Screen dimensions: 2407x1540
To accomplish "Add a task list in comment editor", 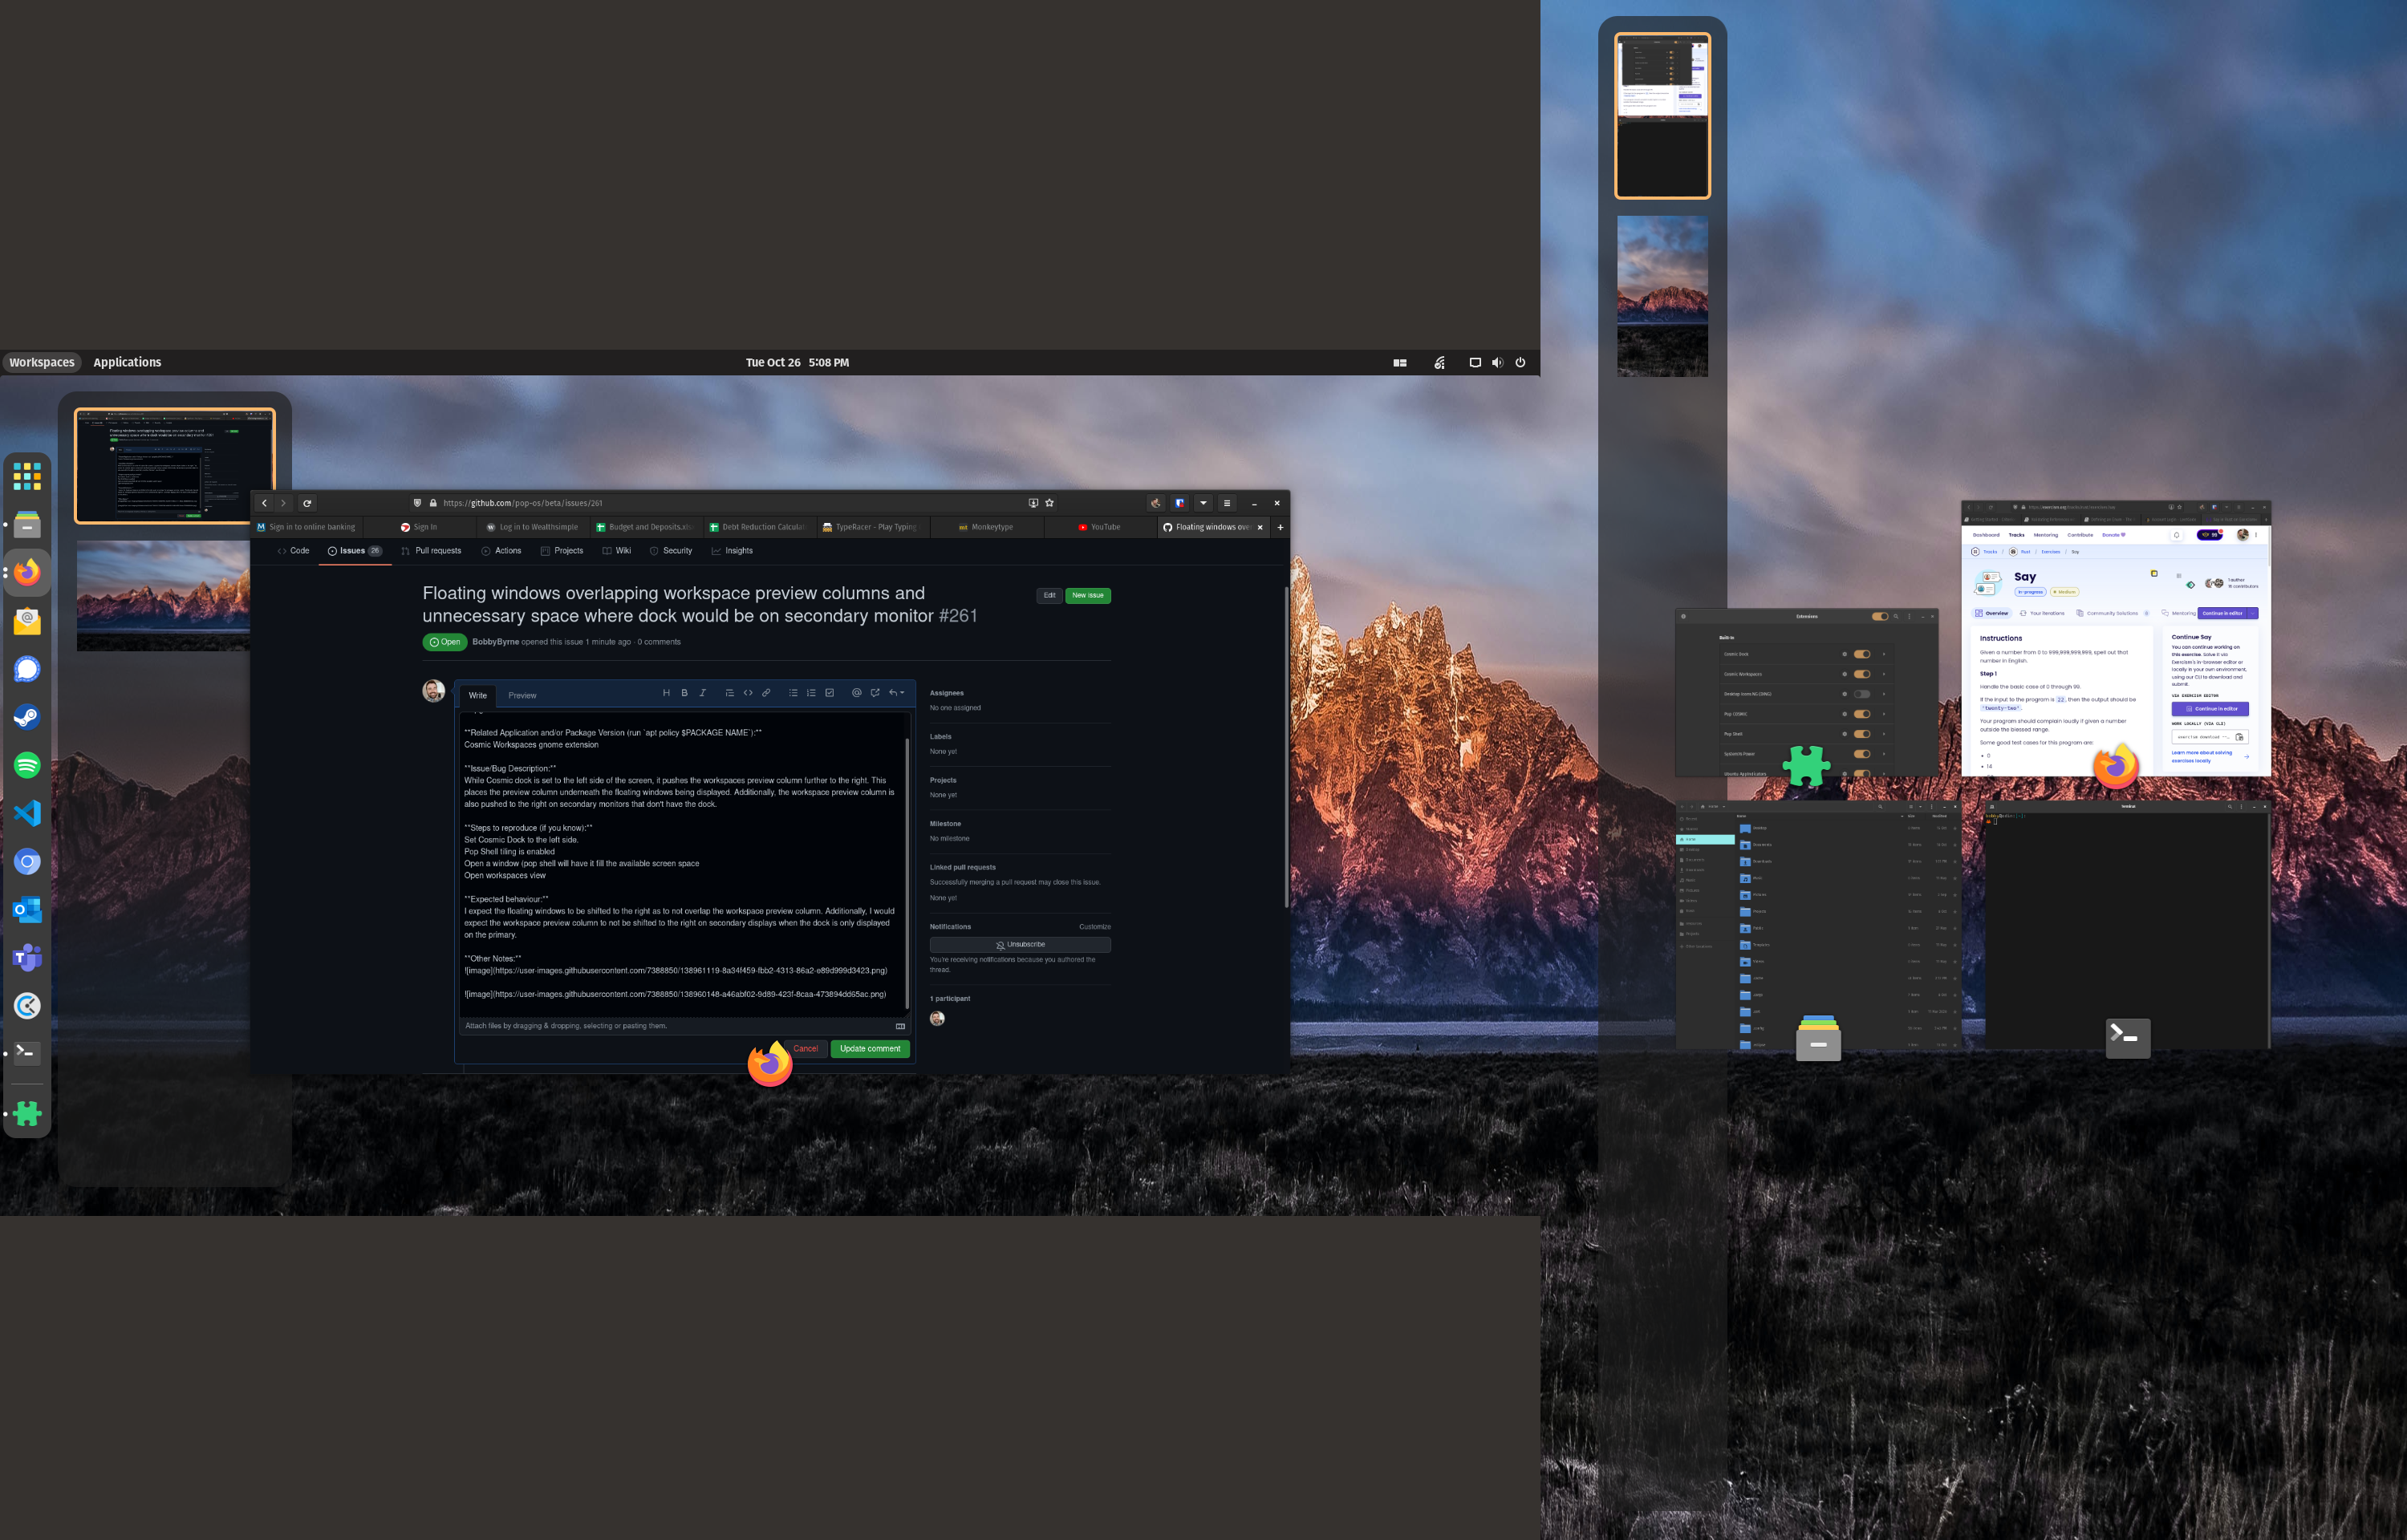I will click(x=829, y=693).
